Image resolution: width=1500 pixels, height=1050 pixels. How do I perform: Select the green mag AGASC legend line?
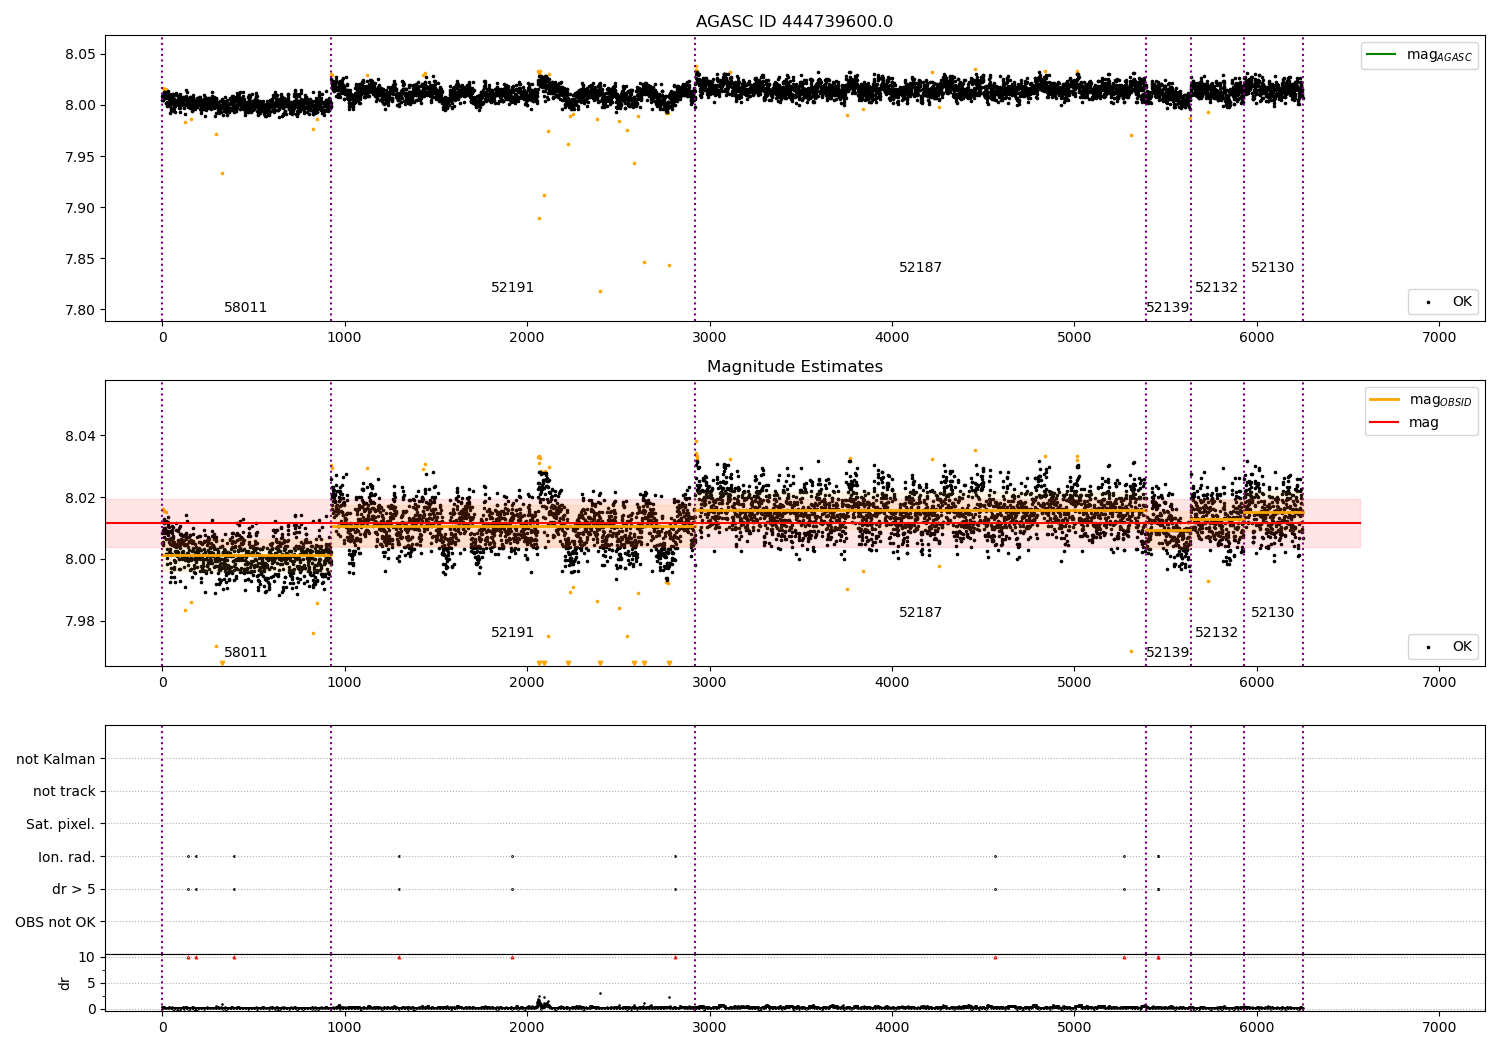[x=1384, y=55]
